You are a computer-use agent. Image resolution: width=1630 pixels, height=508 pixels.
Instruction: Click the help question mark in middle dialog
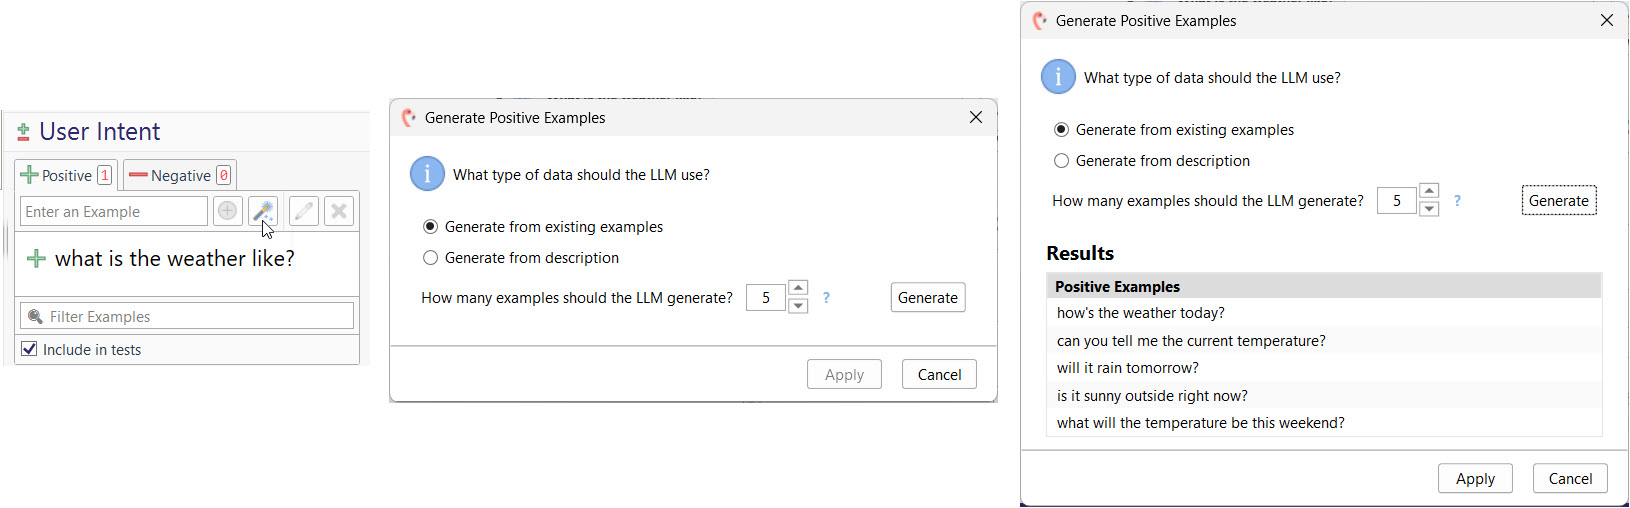pos(826,298)
